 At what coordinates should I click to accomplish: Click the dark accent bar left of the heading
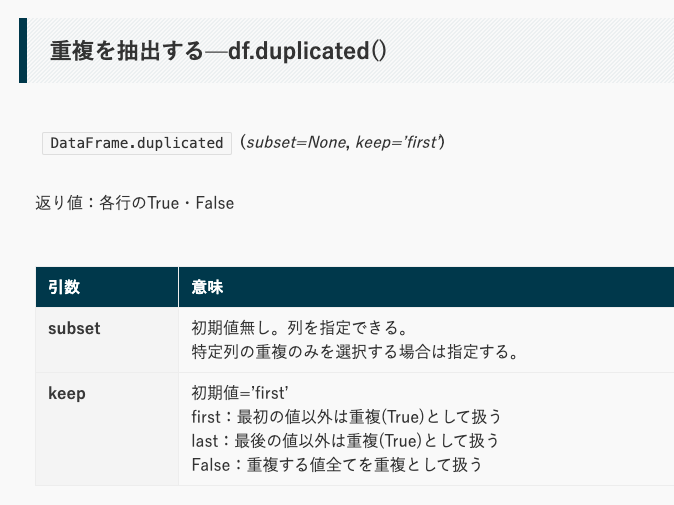pyautogui.click(x=23, y=50)
